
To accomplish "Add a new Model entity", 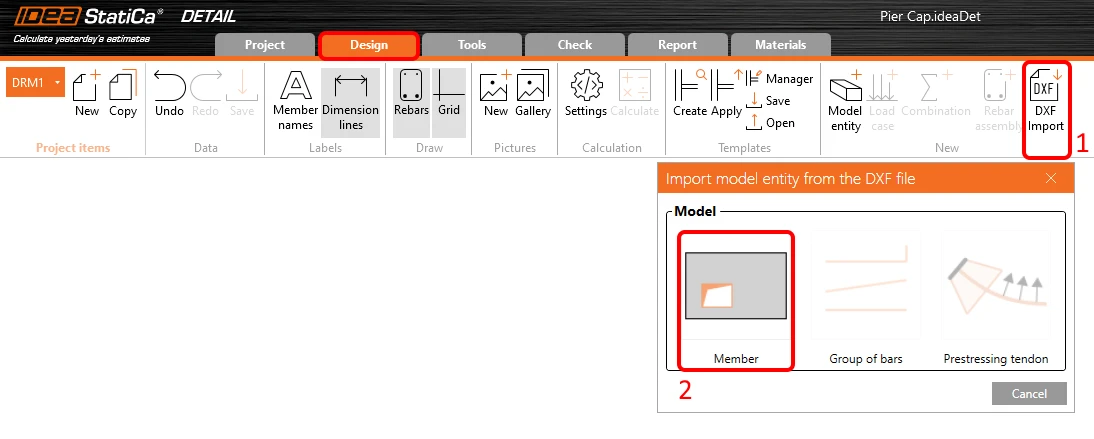I will 846,101.
